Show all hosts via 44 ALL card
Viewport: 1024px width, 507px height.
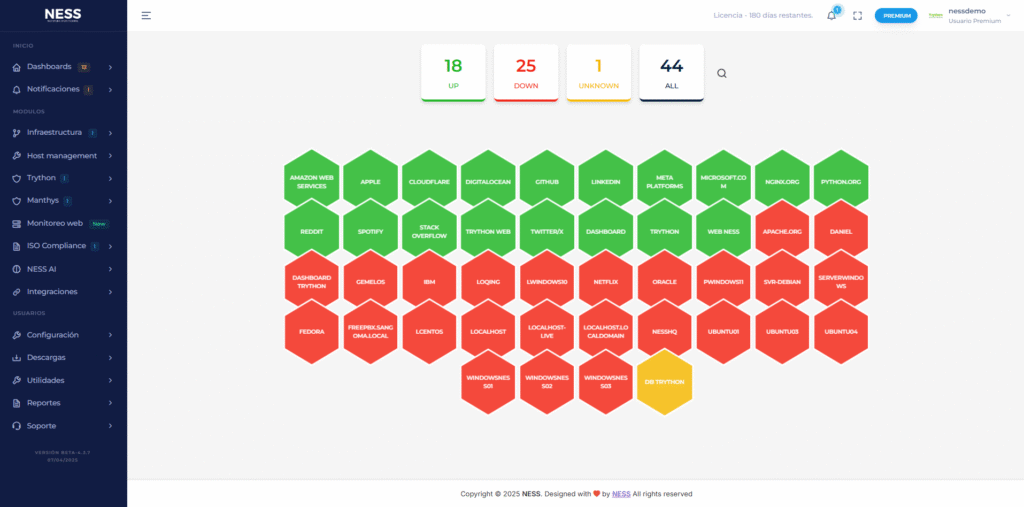pos(671,73)
